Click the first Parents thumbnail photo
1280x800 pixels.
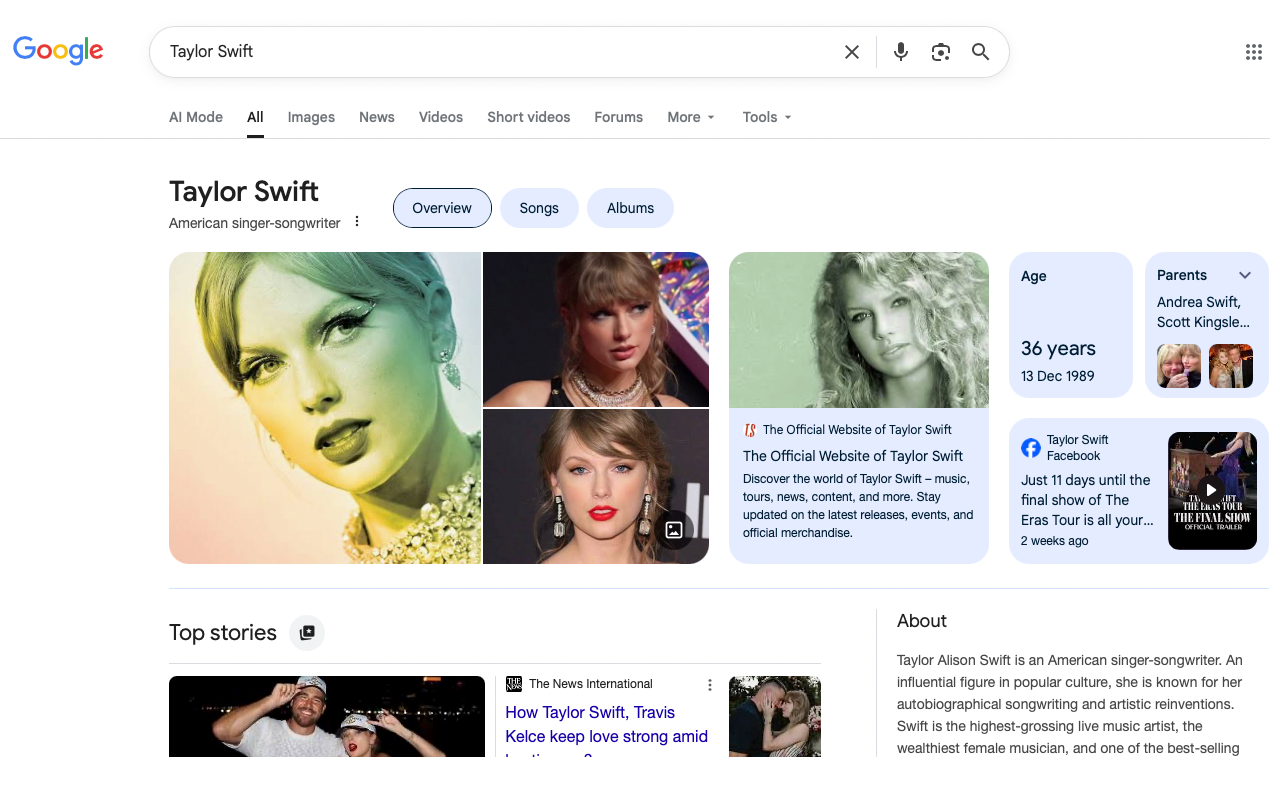tap(1179, 366)
